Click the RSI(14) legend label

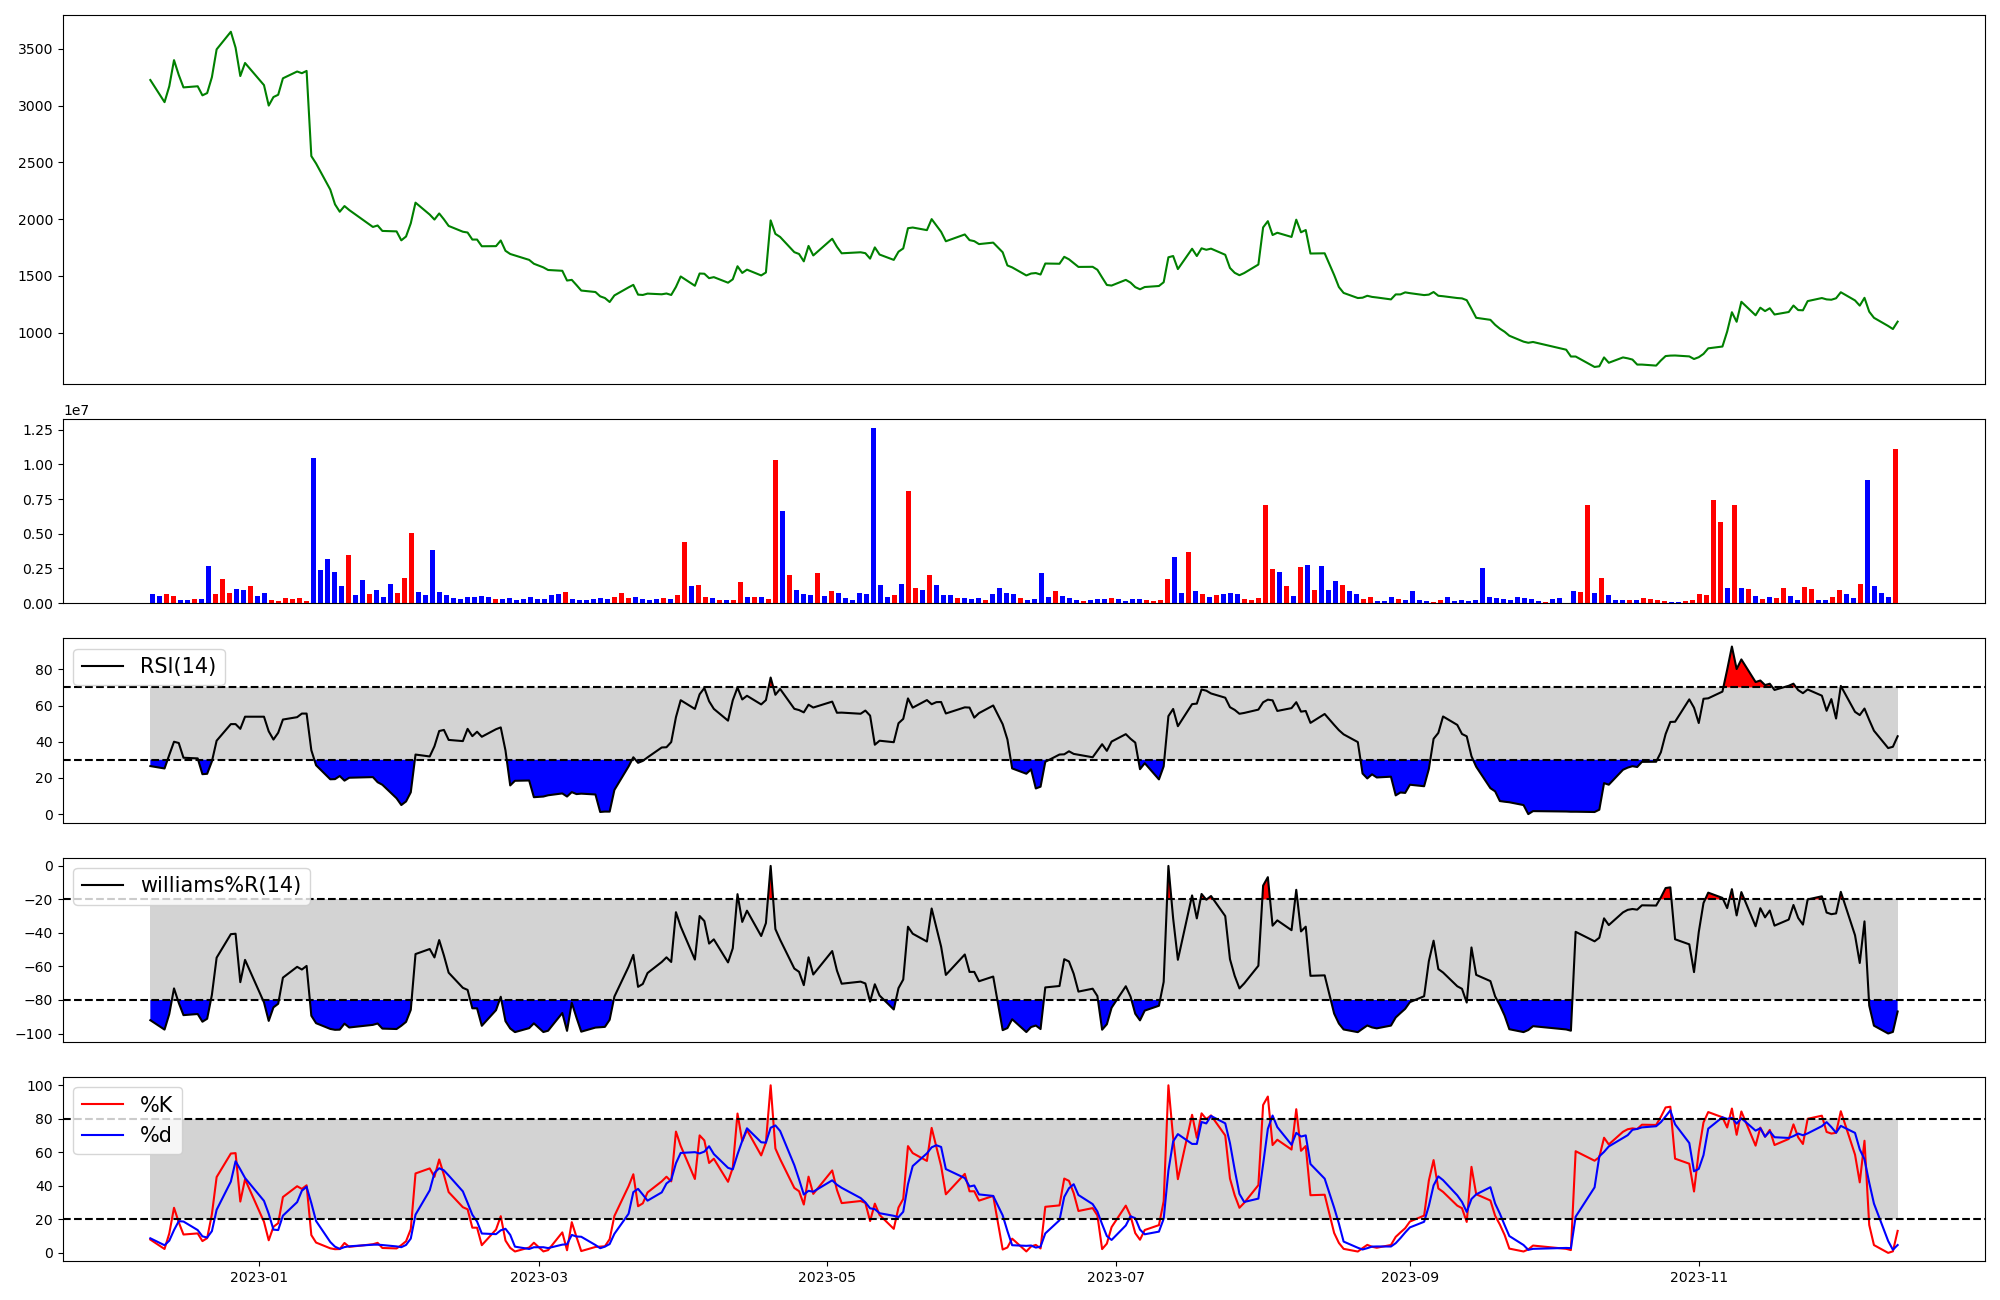coord(178,666)
